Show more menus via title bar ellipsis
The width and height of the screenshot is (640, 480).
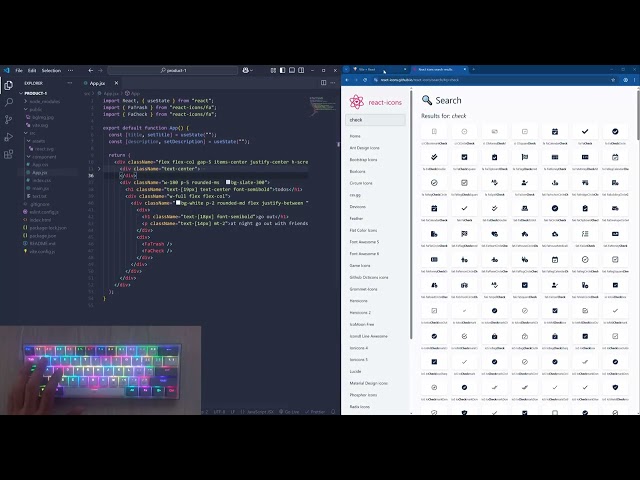70,71
